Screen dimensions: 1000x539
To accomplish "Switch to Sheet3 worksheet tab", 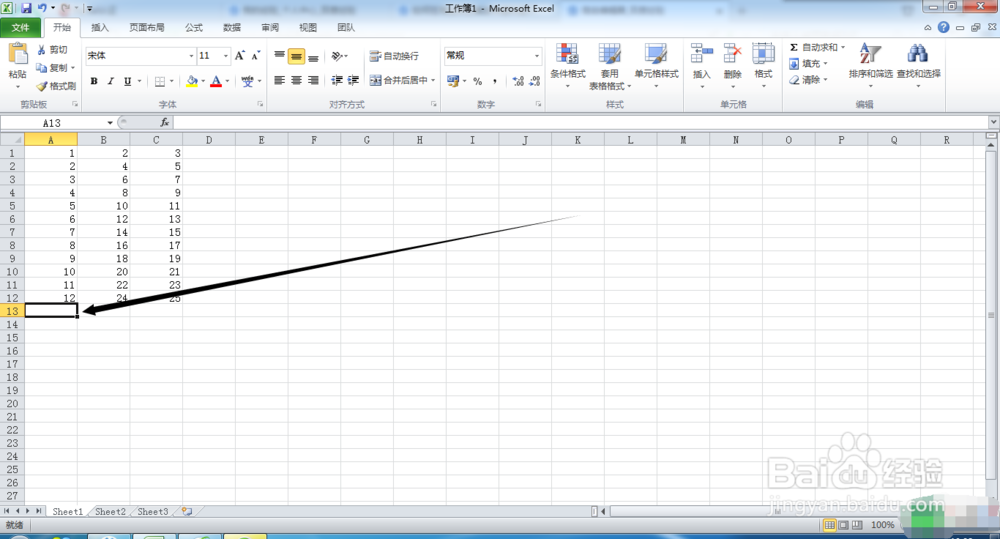I will tap(153, 512).
